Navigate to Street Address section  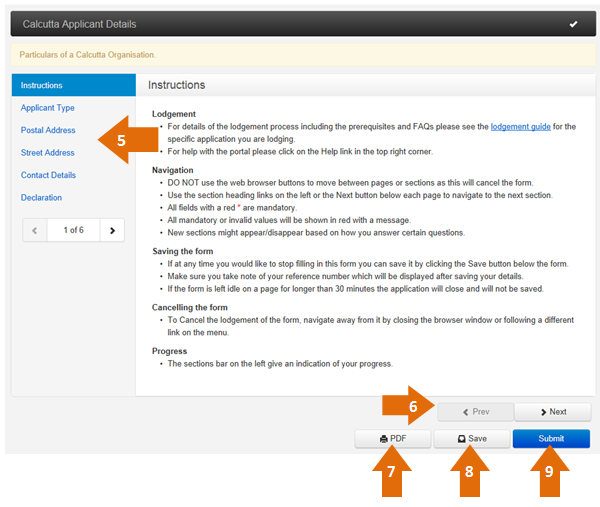pyautogui.click(x=47, y=153)
